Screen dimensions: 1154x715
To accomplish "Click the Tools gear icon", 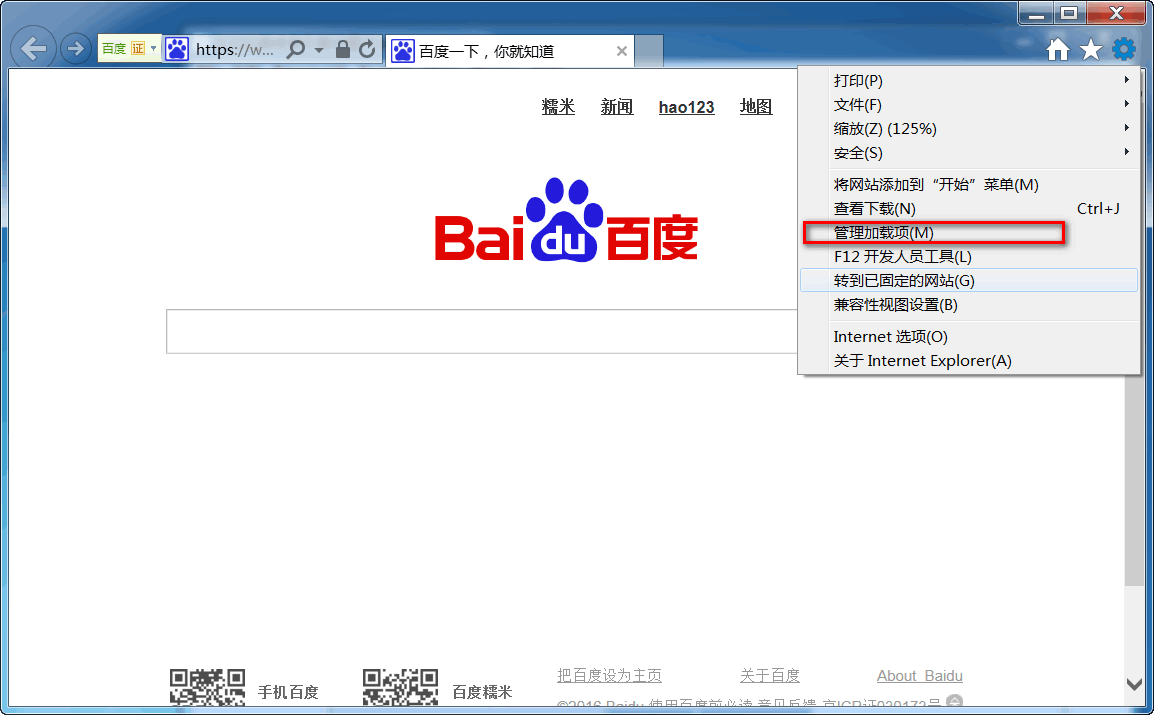I will pyautogui.click(x=1124, y=49).
